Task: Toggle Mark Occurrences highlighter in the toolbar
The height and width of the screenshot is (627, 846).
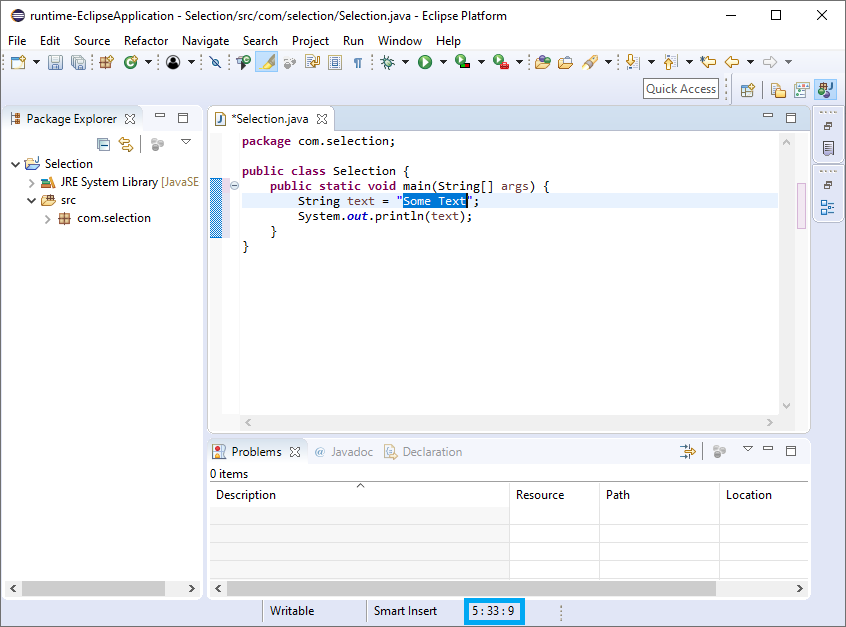Action: pyautogui.click(x=266, y=62)
